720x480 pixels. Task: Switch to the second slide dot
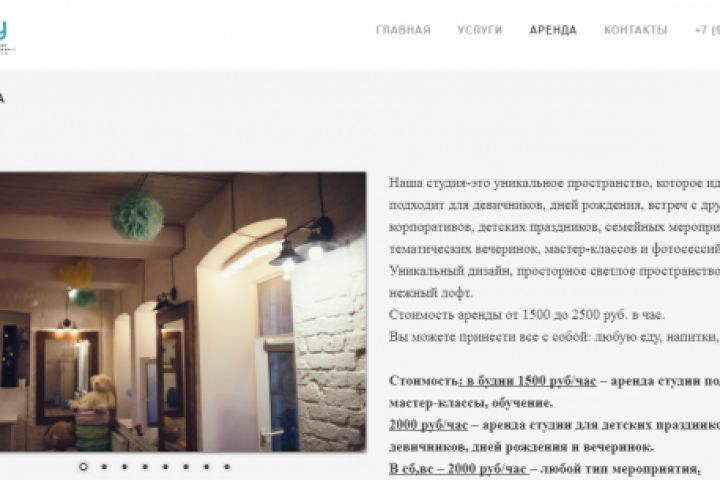click(104, 467)
